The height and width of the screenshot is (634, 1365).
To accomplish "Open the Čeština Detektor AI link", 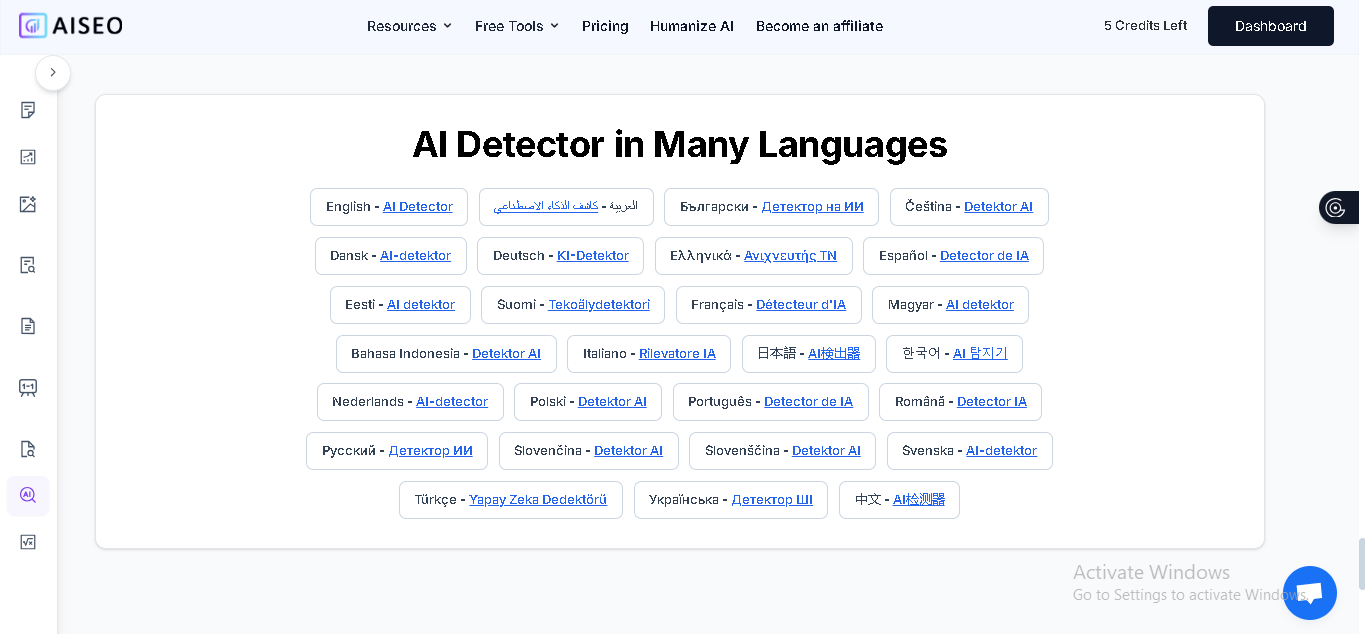I will pos(998,207).
